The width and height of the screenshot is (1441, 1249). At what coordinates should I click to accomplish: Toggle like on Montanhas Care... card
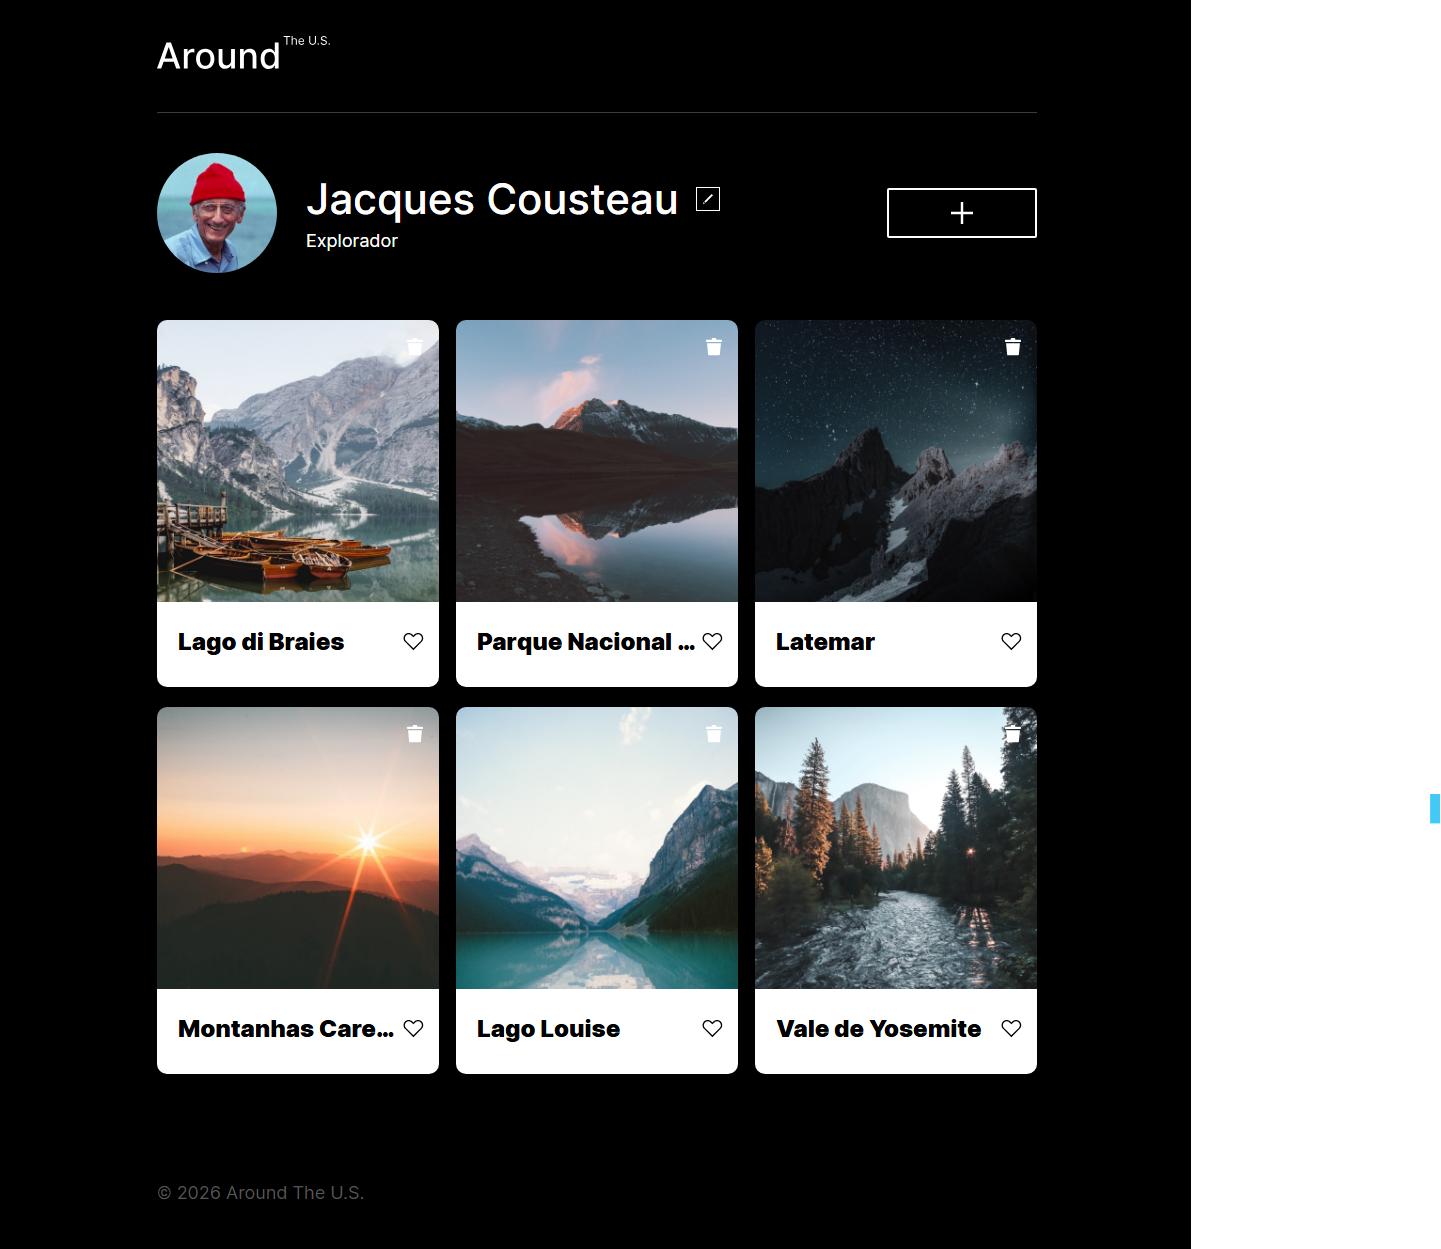tap(413, 1029)
